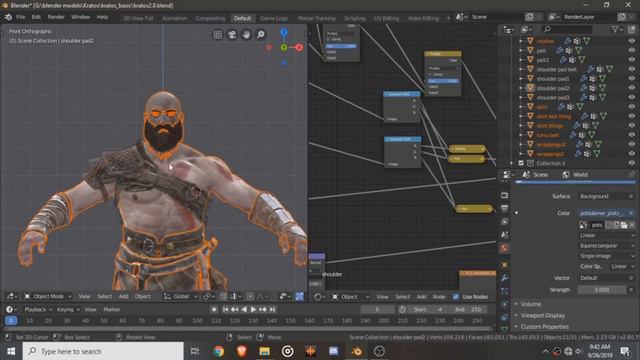Open the outliner display mode dropdown
The width and height of the screenshot is (640, 360).
526,29
